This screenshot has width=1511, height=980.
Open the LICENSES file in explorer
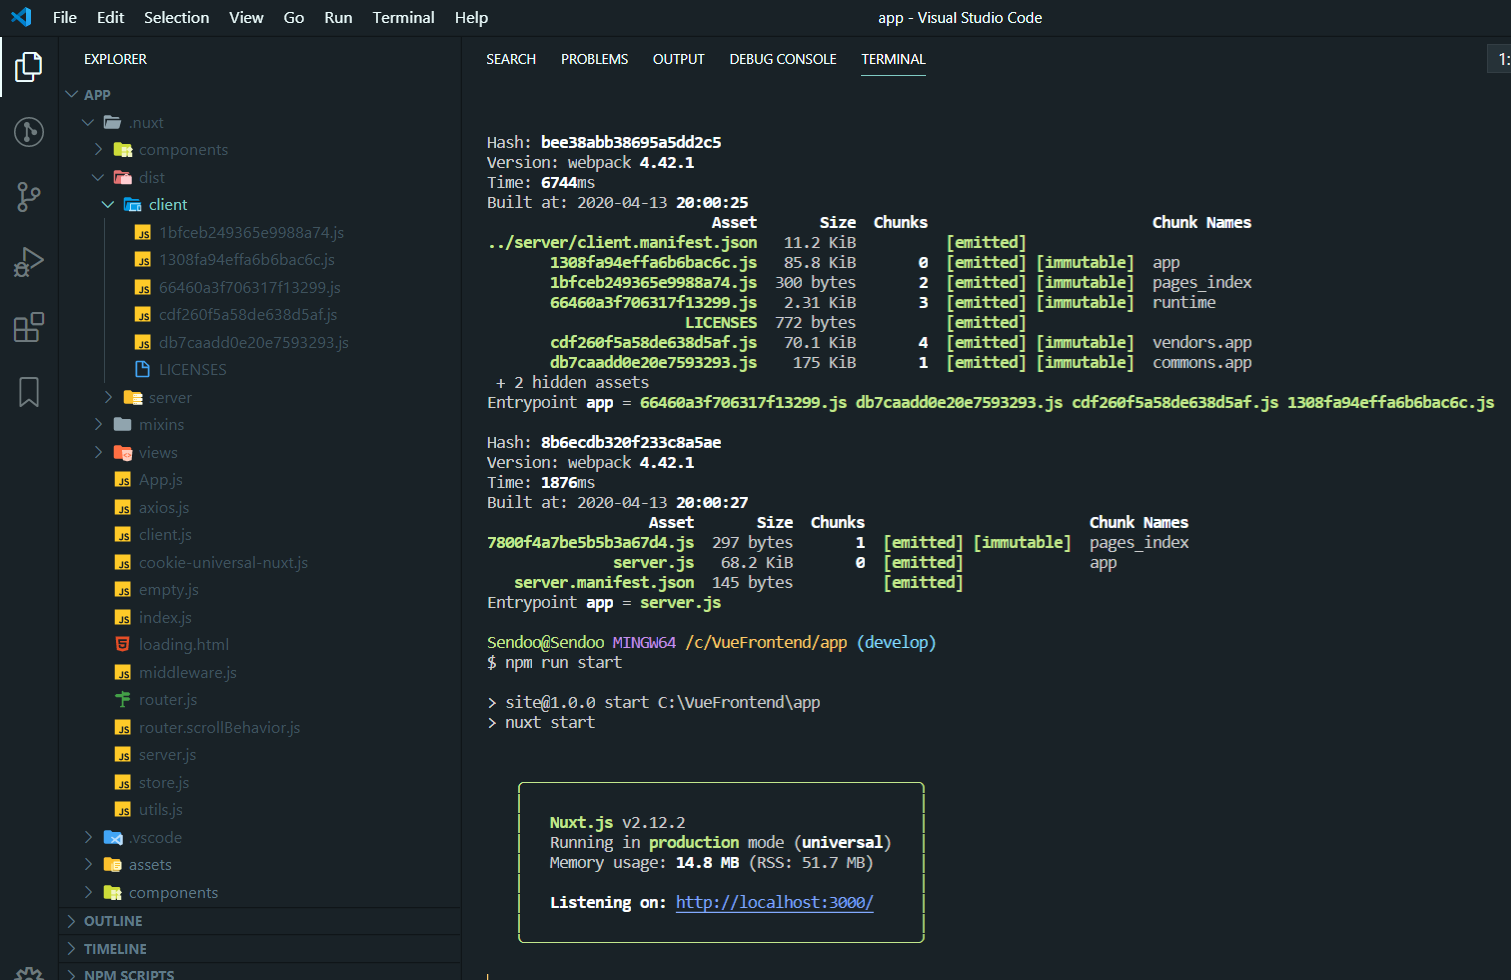pos(192,369)
